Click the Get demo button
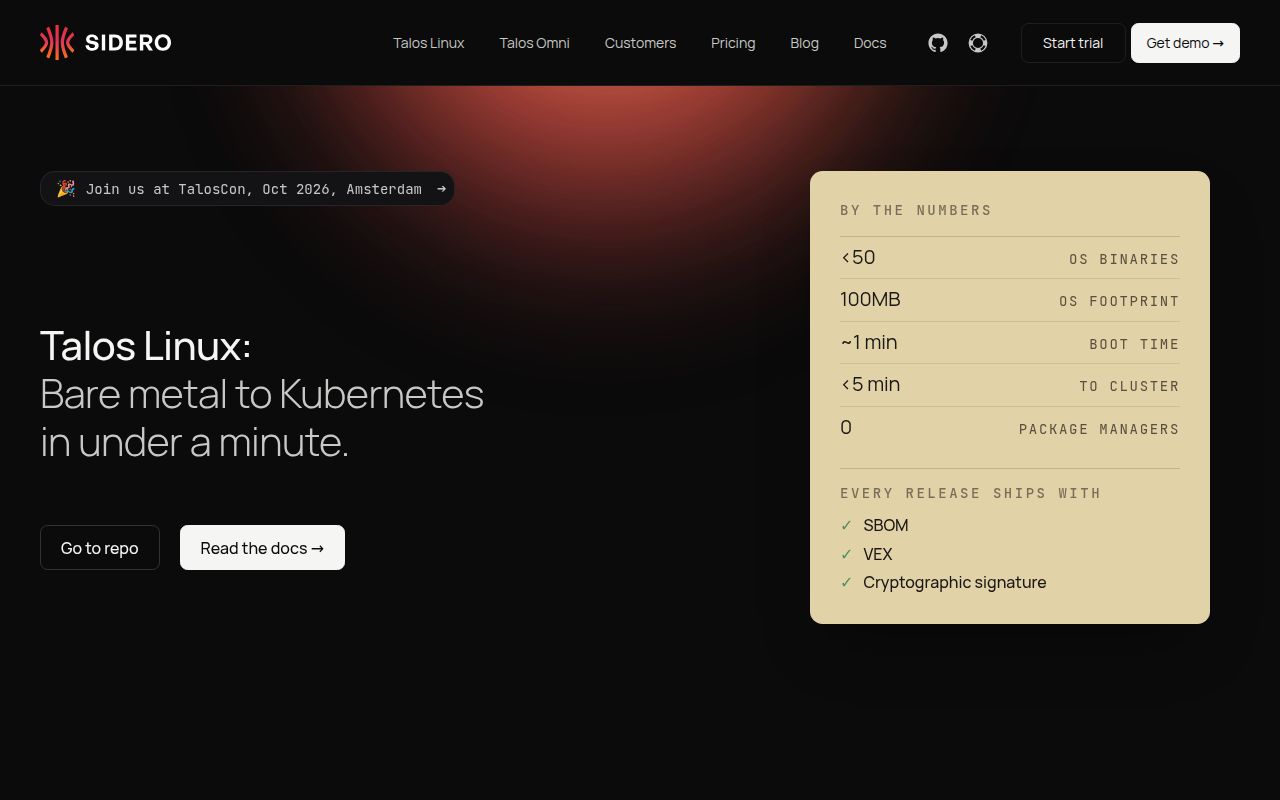The image size is (1280, 800). click(1185, 43)
